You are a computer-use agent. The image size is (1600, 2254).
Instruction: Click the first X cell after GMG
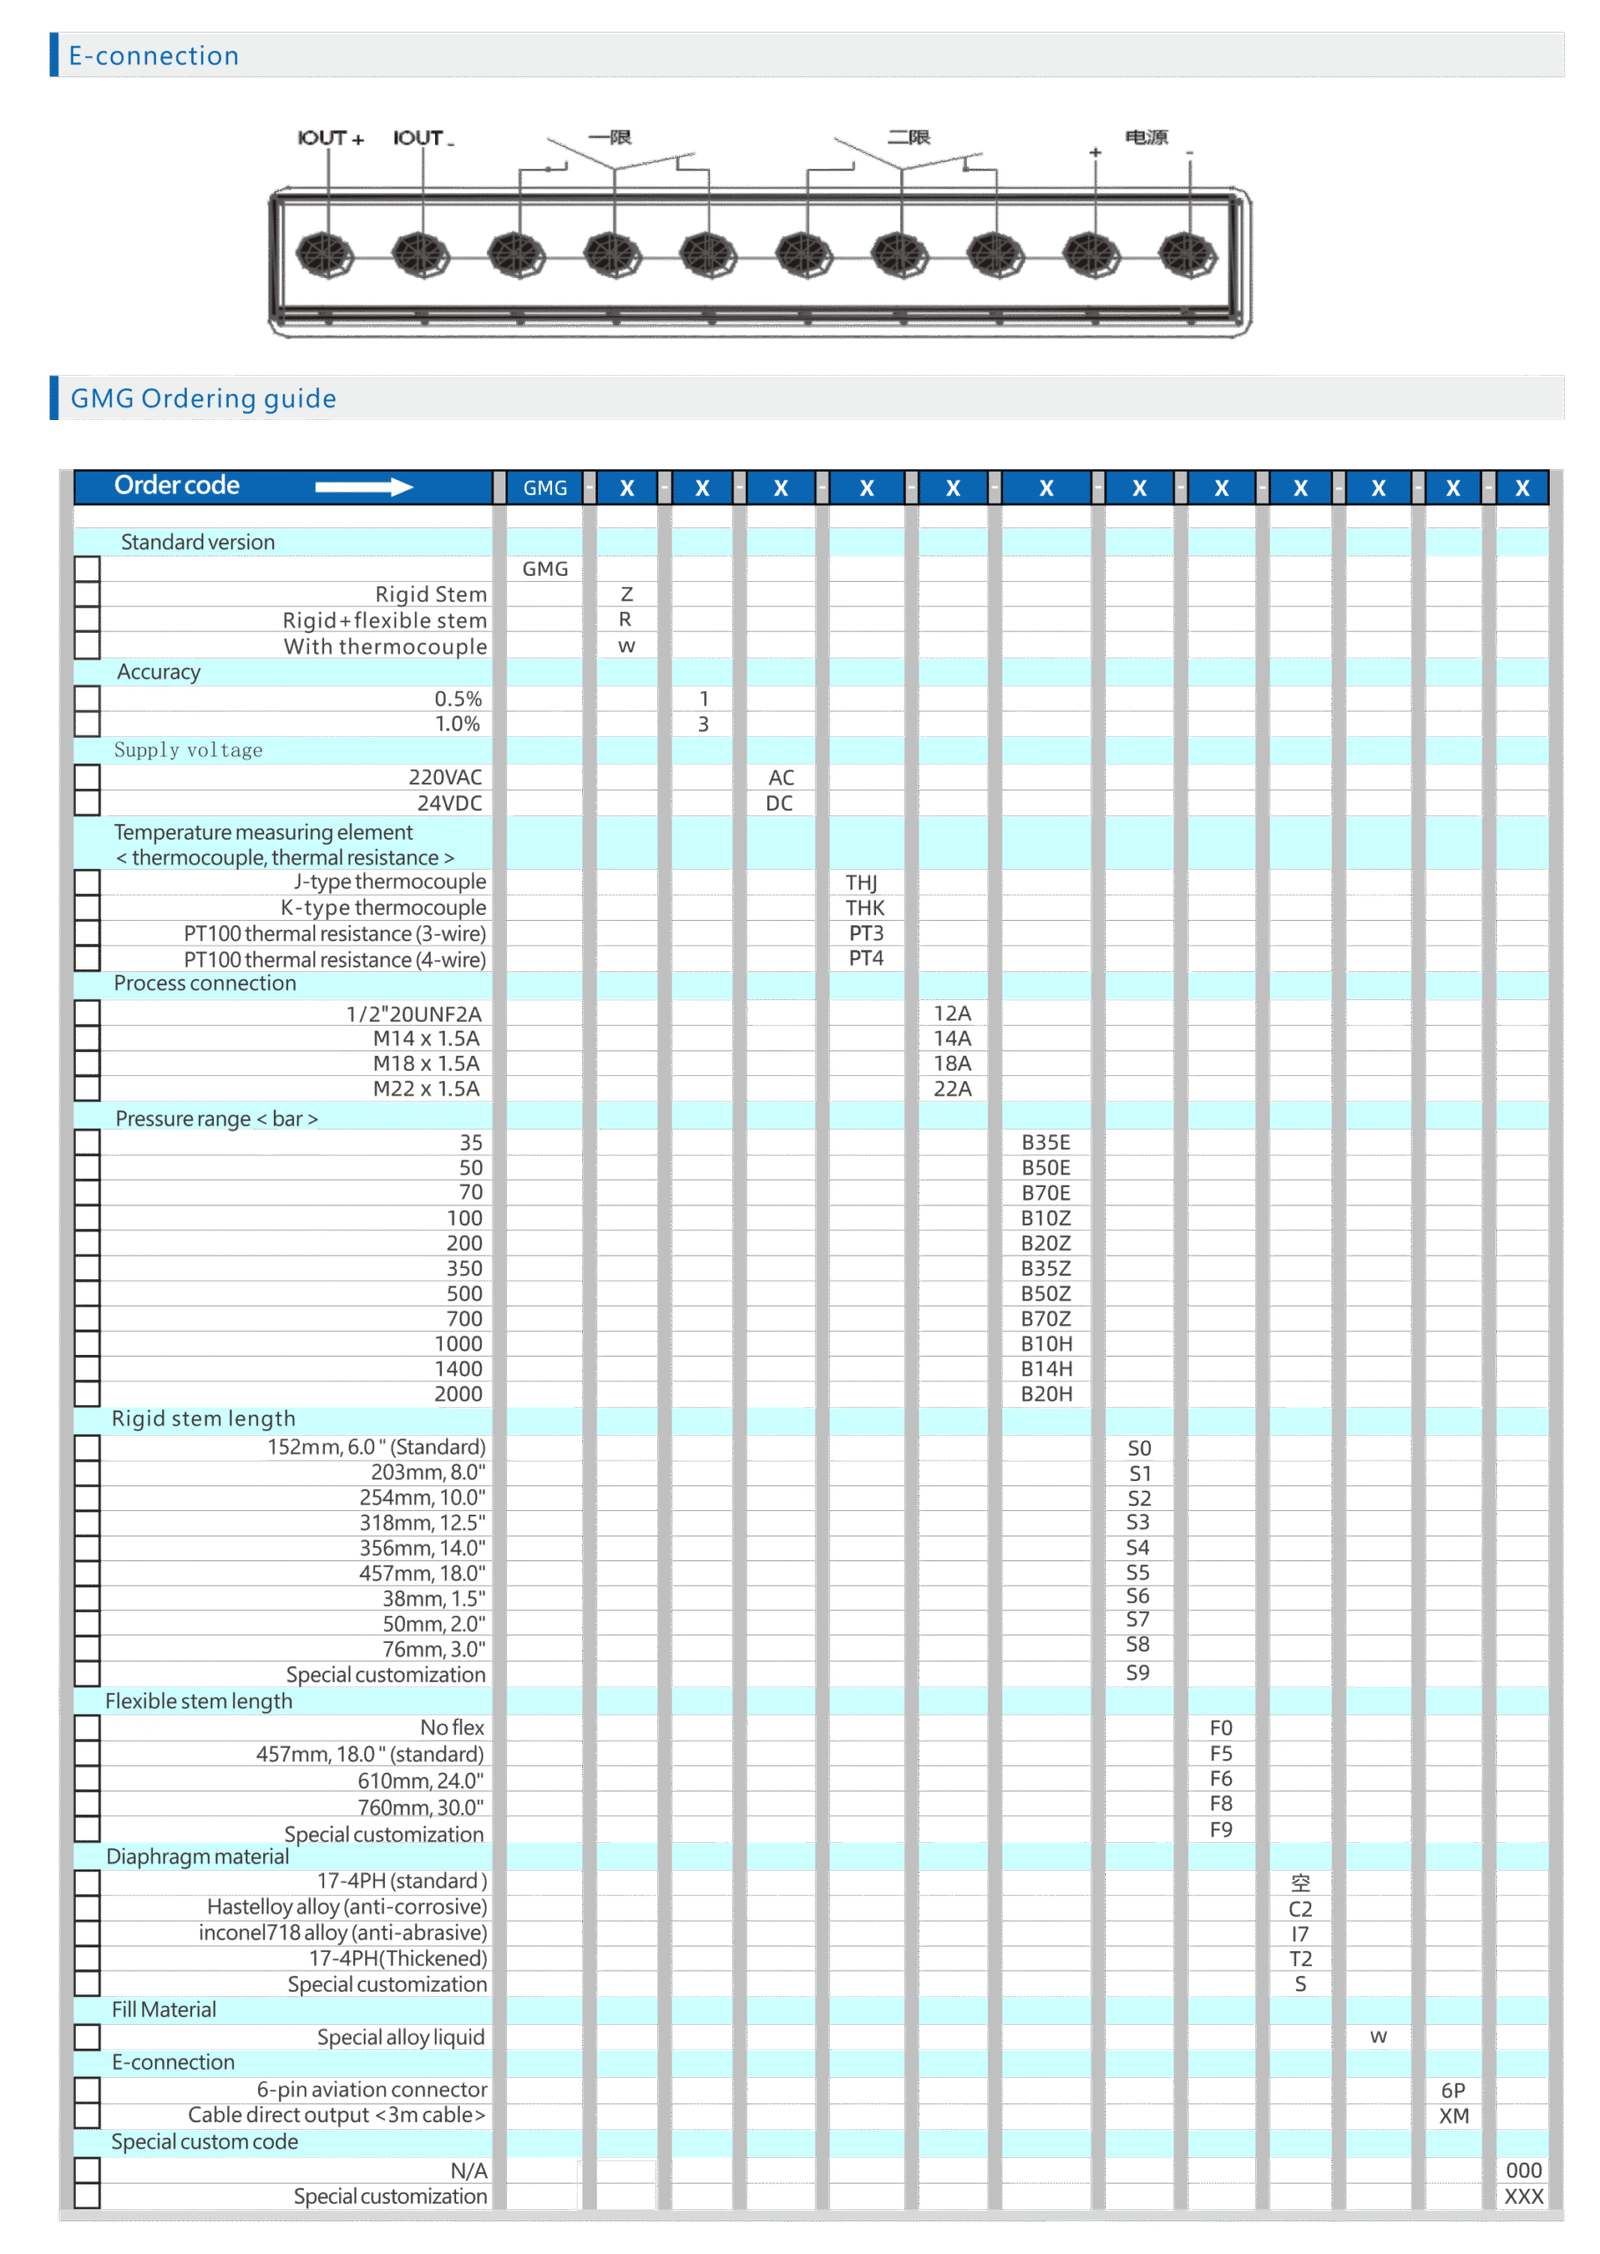(627, 488)
